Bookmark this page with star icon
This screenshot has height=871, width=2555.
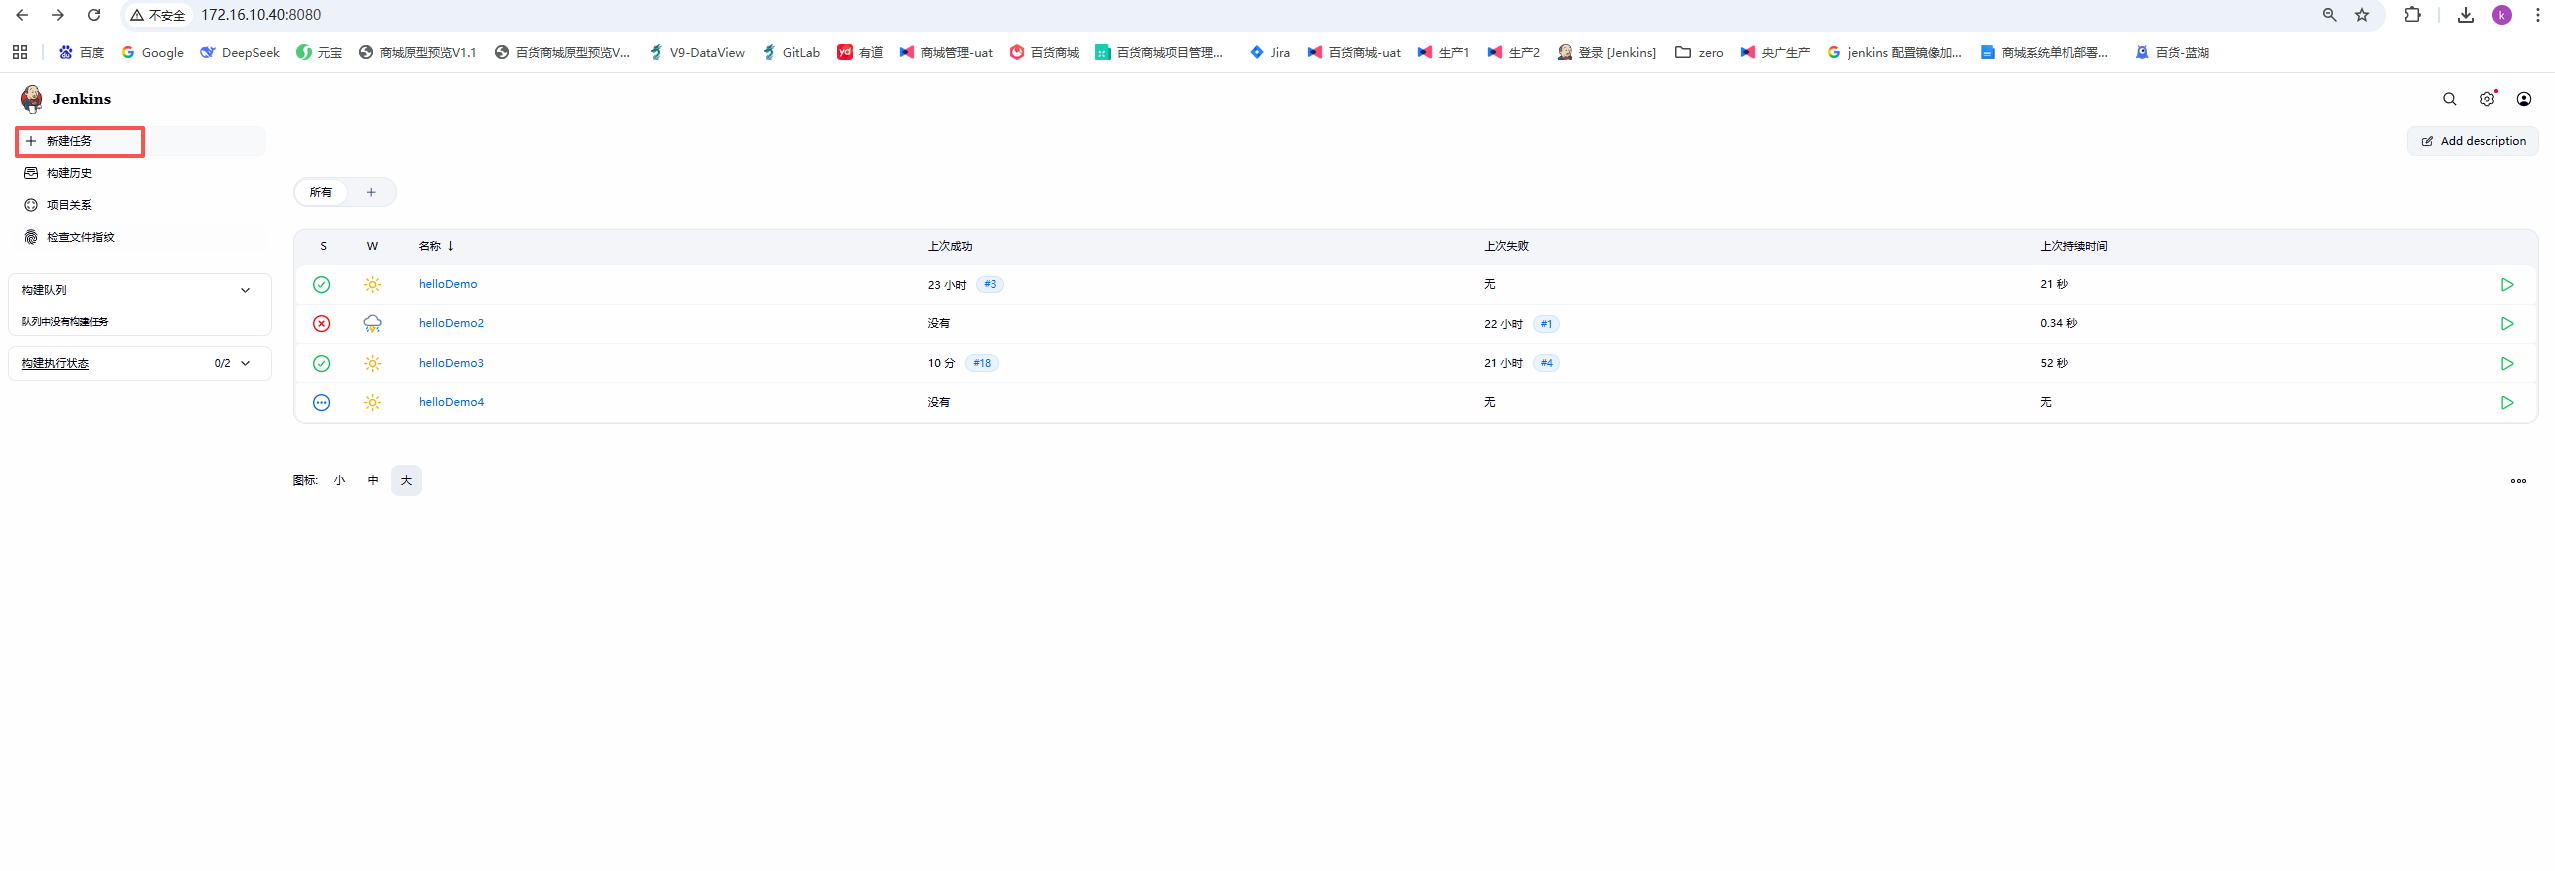2362,15
